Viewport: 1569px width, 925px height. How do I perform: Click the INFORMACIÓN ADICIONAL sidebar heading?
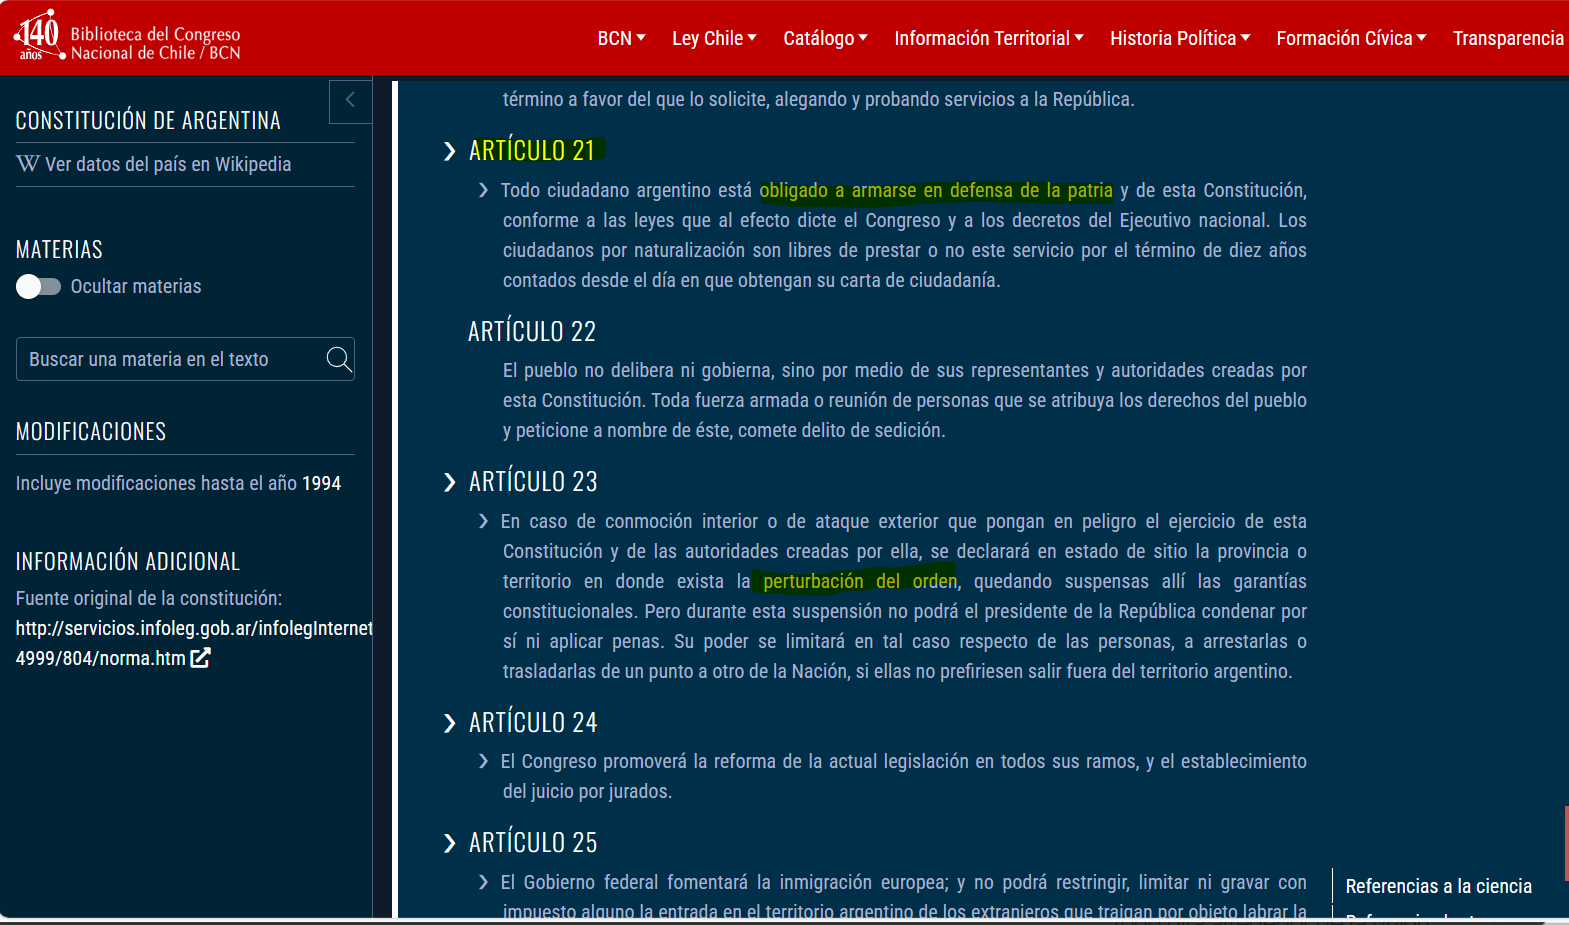128,562
